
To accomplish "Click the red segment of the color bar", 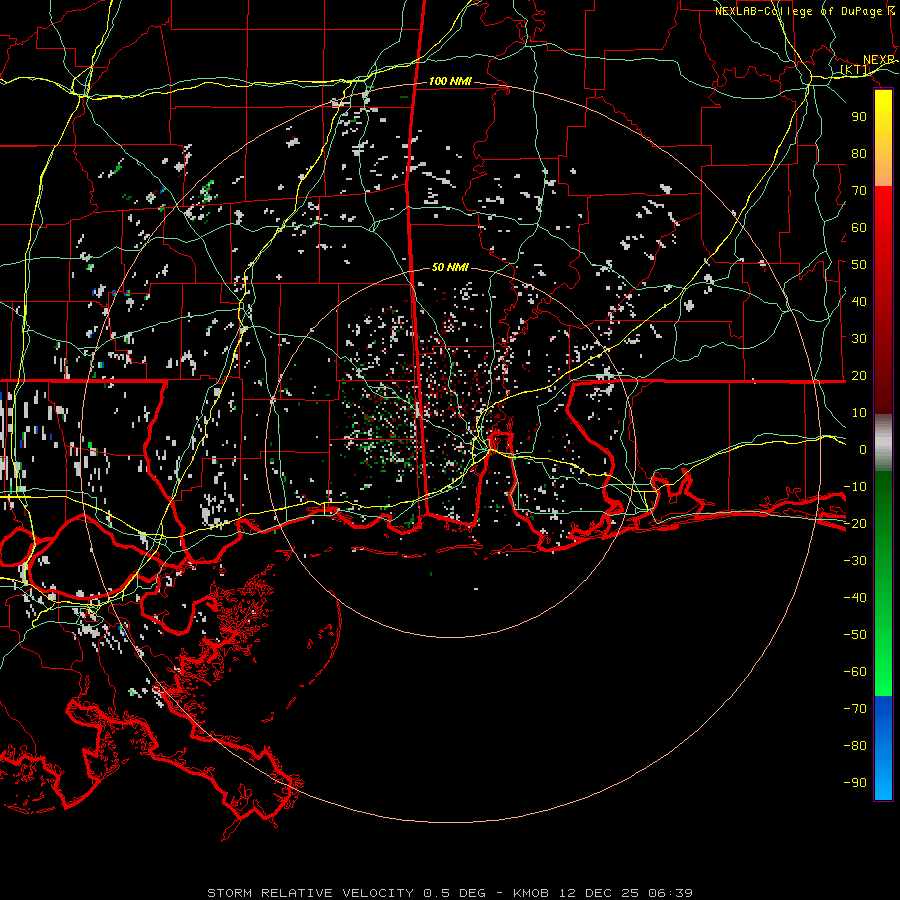I will point(883,300).
